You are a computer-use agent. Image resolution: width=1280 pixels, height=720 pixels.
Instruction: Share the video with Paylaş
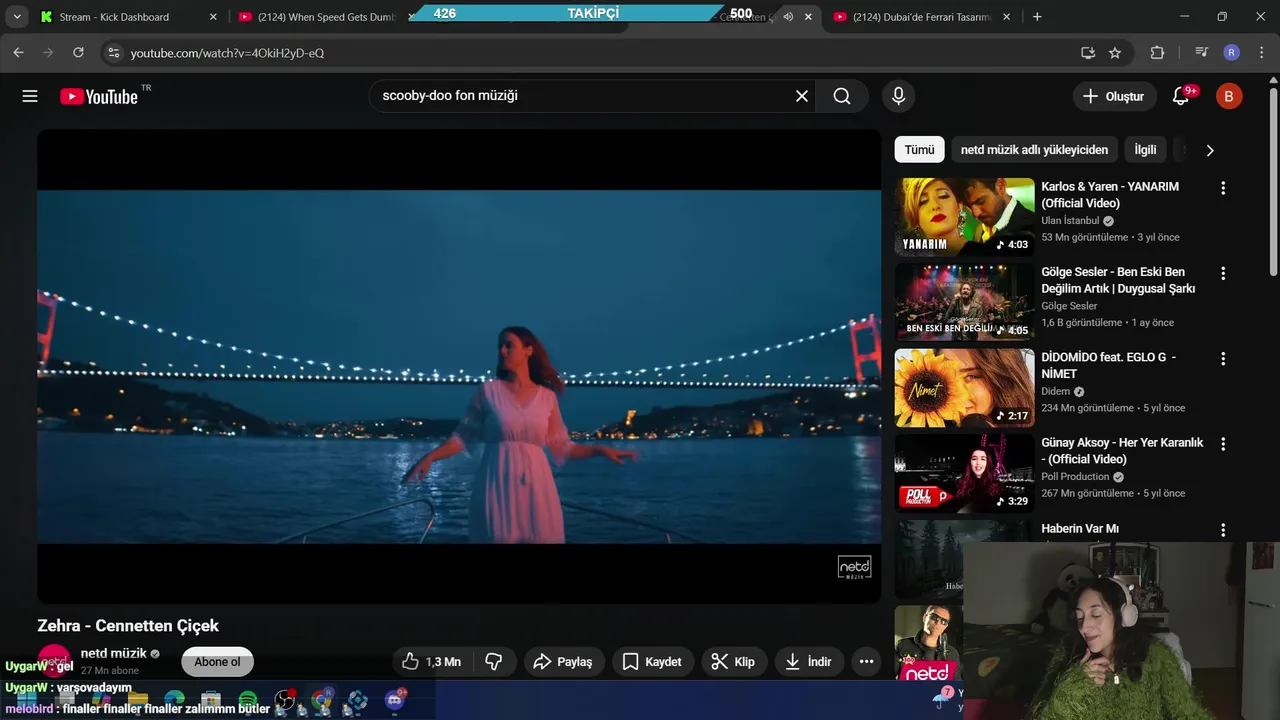pos(564,661)
